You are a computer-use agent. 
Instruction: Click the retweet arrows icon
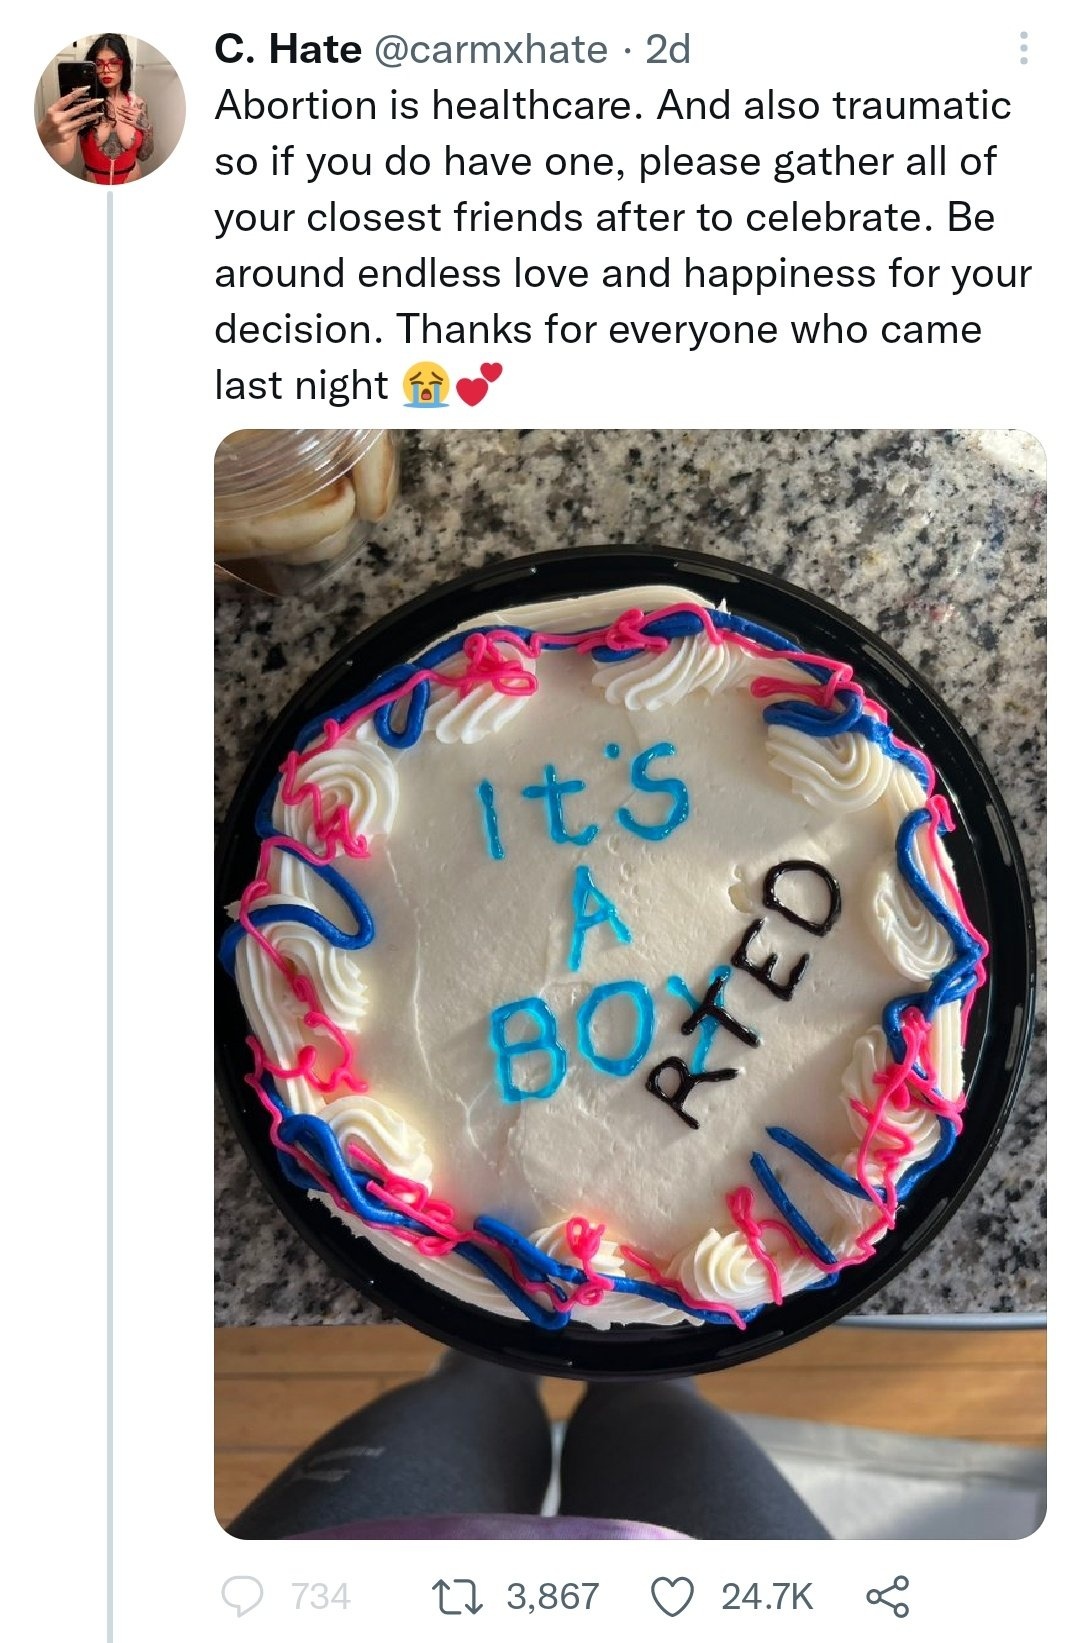455,1595
